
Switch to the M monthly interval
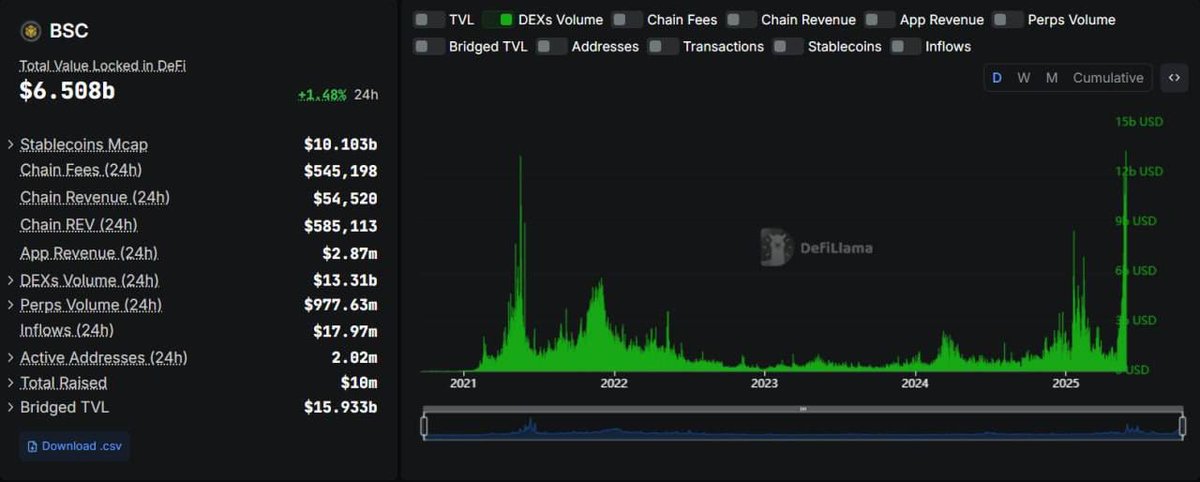tap(1052, 77)
